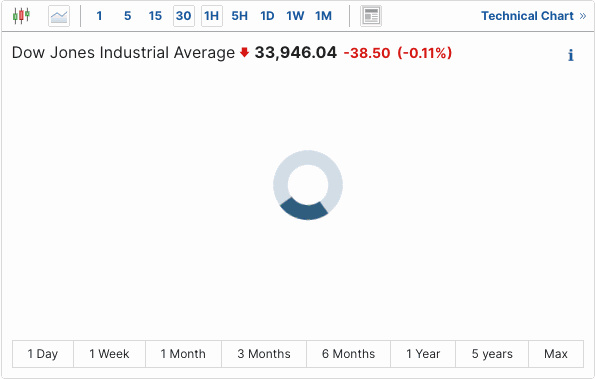Show chart info via the i icon
Viewport: 595px width, 379px height.
[x=571, y=55]
